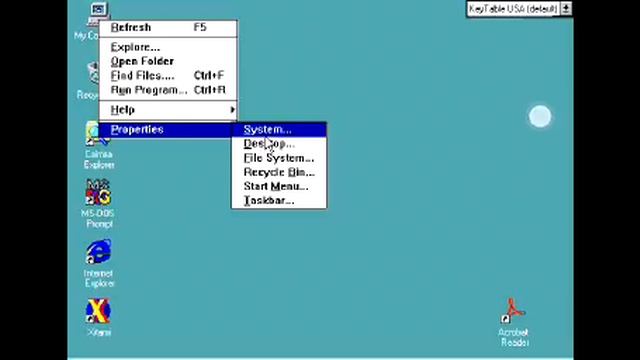Choose Run Program... menu entry

click(168, 90)
